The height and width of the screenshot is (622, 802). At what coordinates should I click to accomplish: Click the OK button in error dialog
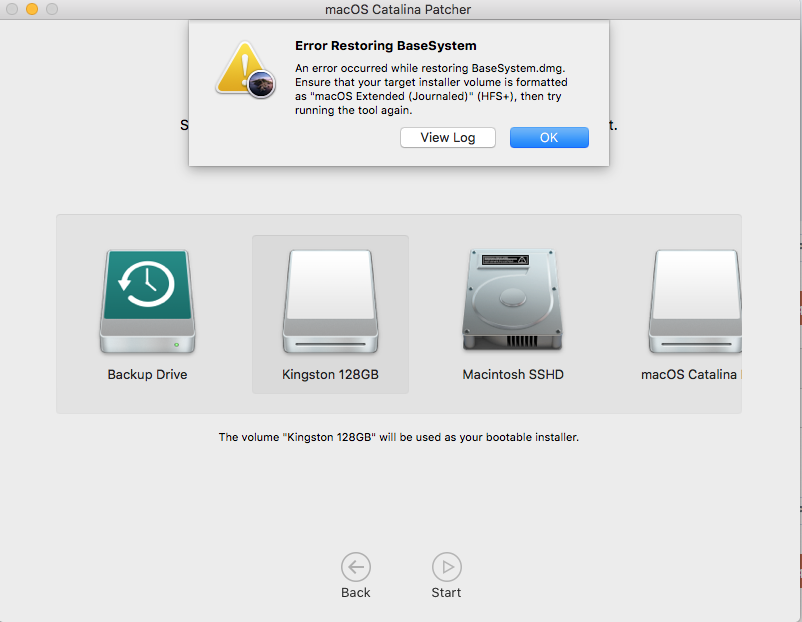coord(549,138)
